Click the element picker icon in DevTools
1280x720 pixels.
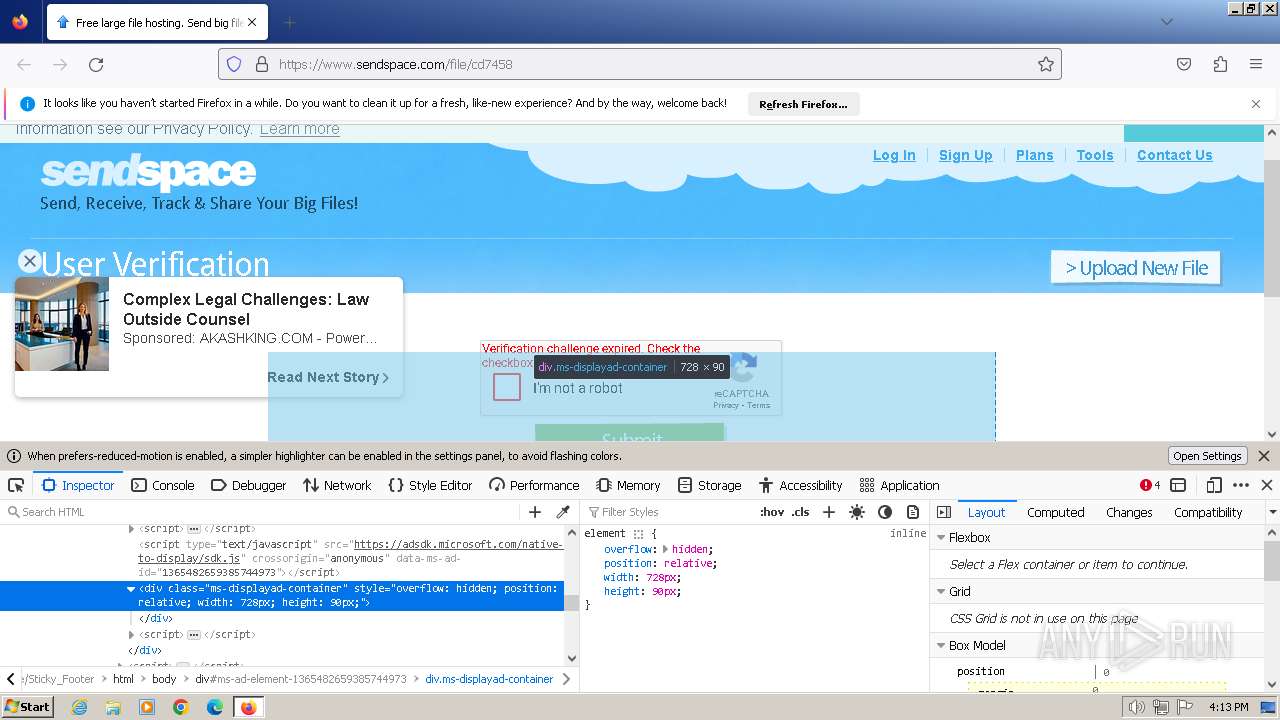(16, 485)
